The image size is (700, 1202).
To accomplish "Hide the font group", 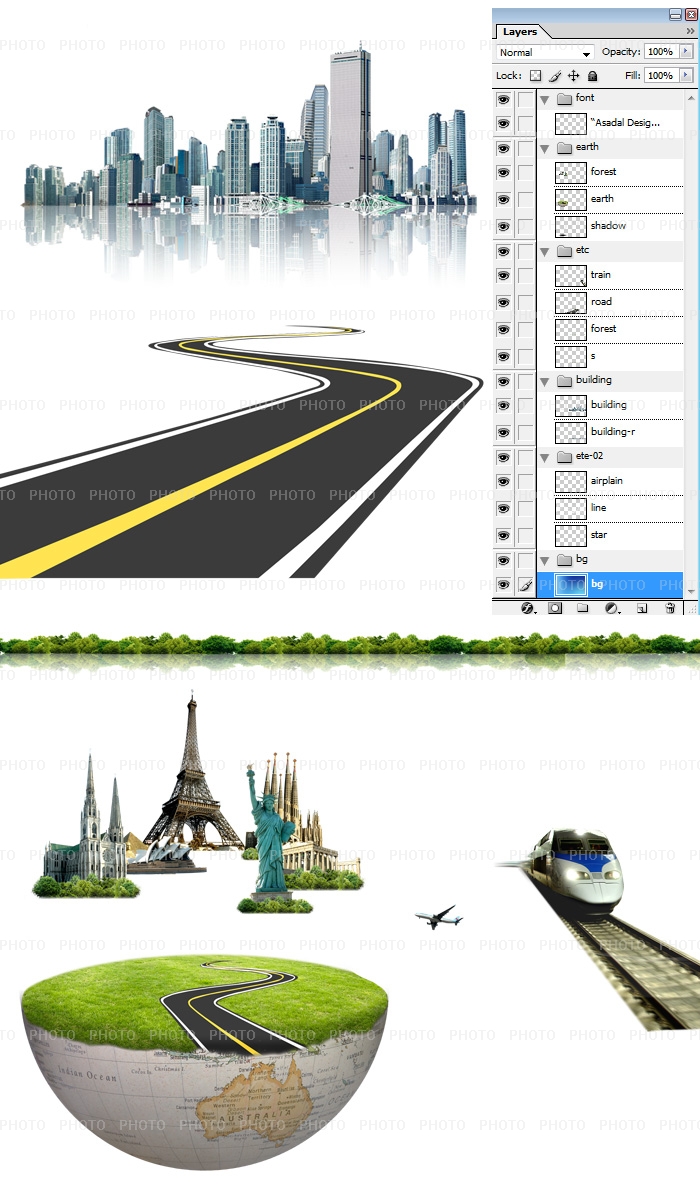I will (503, 99).
